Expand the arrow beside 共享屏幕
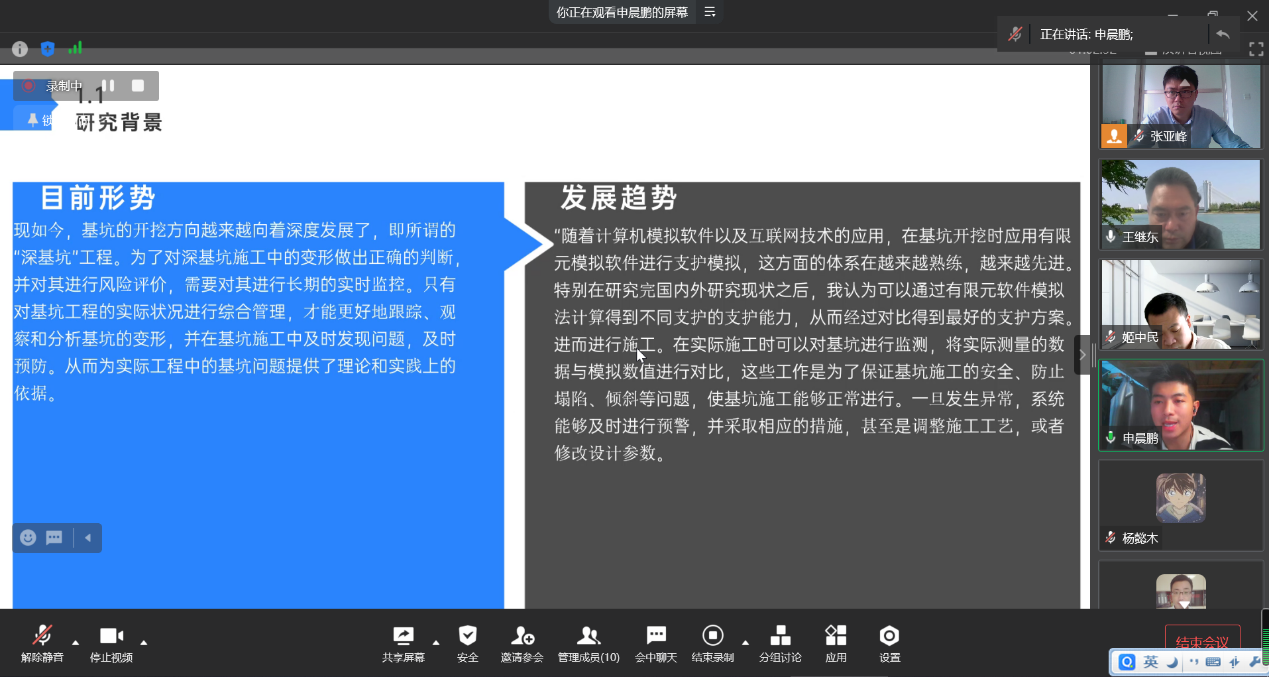The width and height of the screenshot is (1269, 677). tap(435, 642)
